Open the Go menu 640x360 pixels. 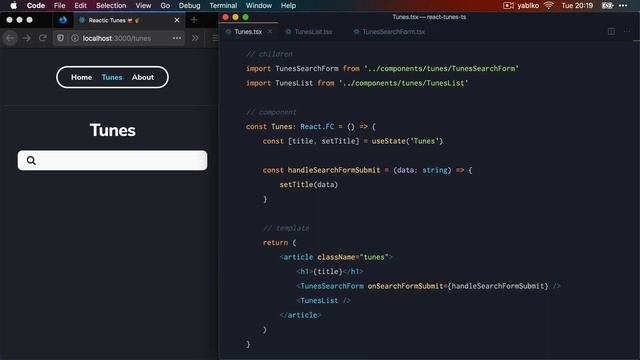pos(165,5)
